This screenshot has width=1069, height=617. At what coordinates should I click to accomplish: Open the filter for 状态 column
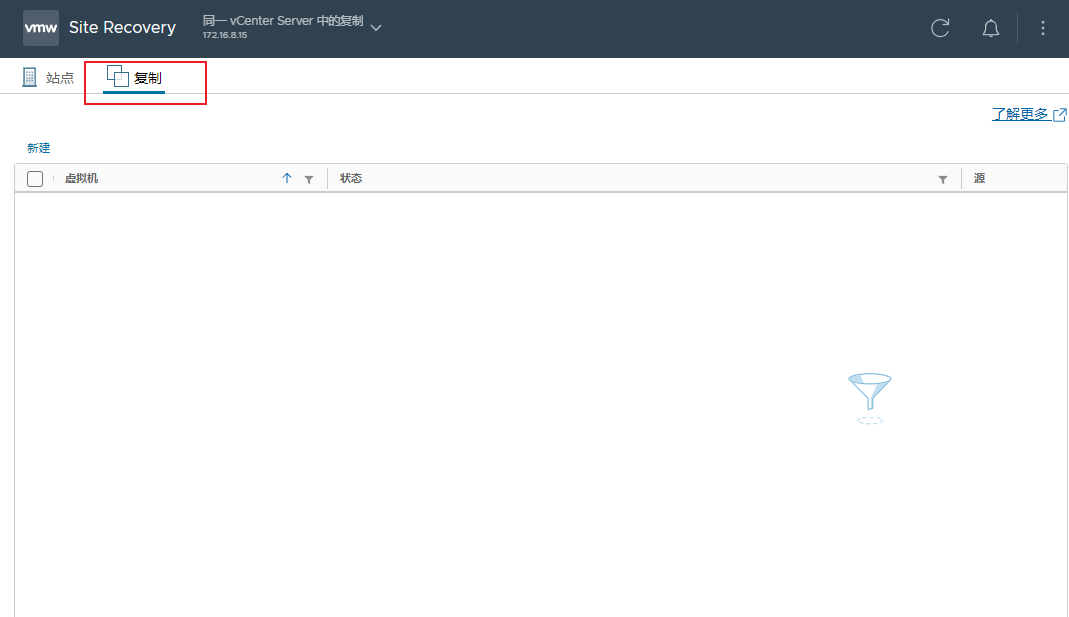pos(943,179)
